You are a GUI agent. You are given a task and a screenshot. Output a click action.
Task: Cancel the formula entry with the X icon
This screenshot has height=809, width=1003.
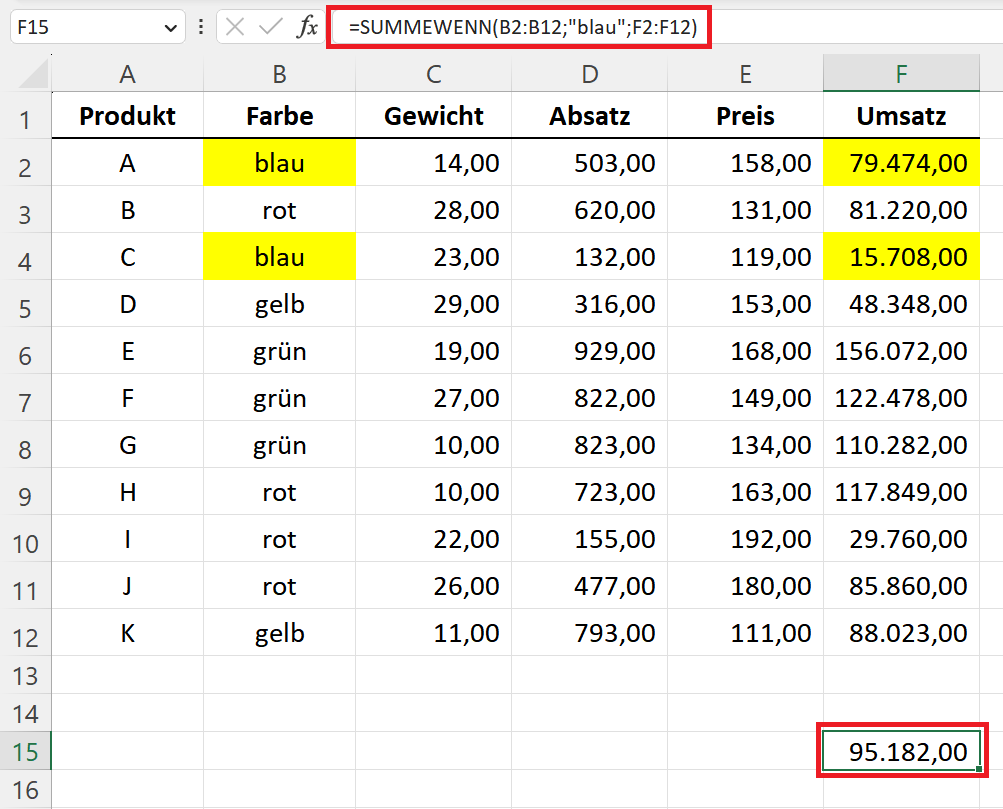(x=235, y=27)
